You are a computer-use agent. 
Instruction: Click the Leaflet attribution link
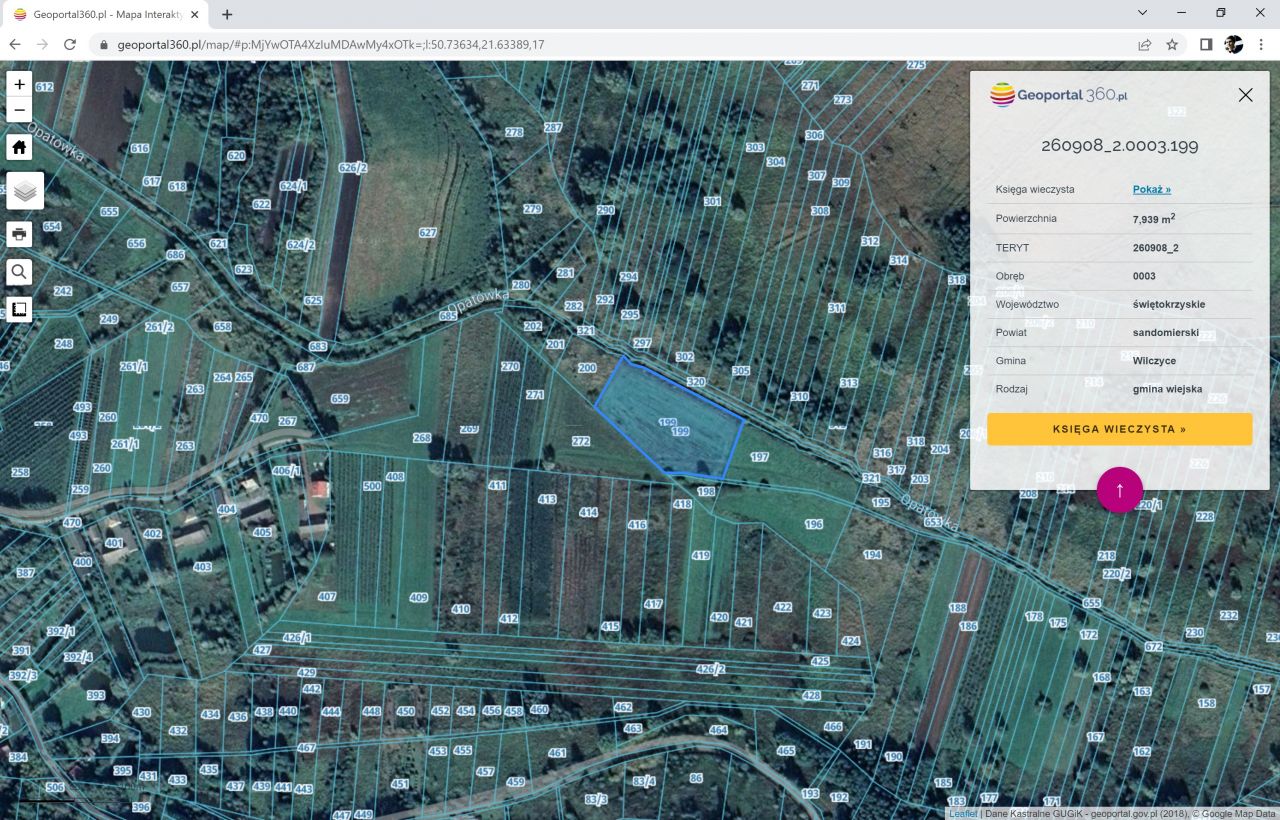click(962, 814)
